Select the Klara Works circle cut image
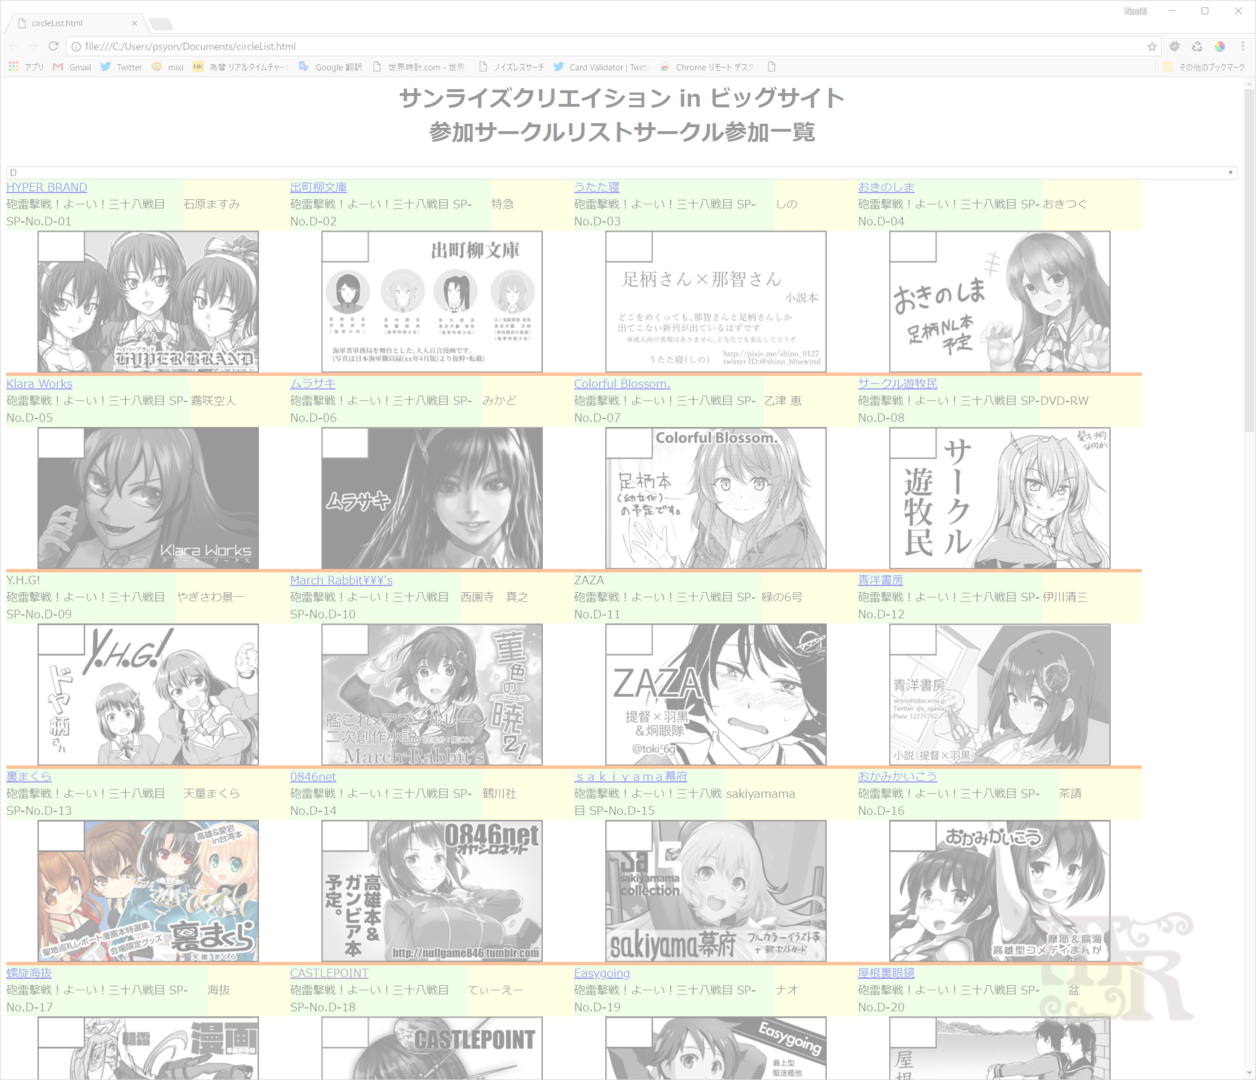This screenshot has width=1256, height=1080. click(x=148, y=498)
